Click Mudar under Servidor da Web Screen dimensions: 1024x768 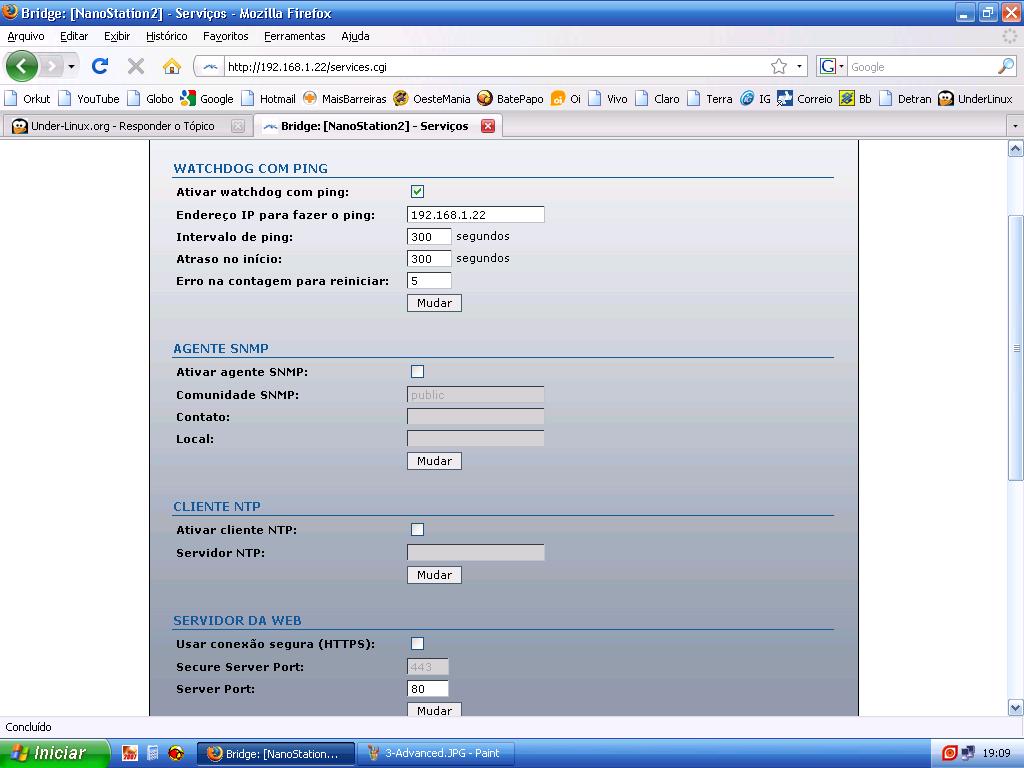coord(434,709)
